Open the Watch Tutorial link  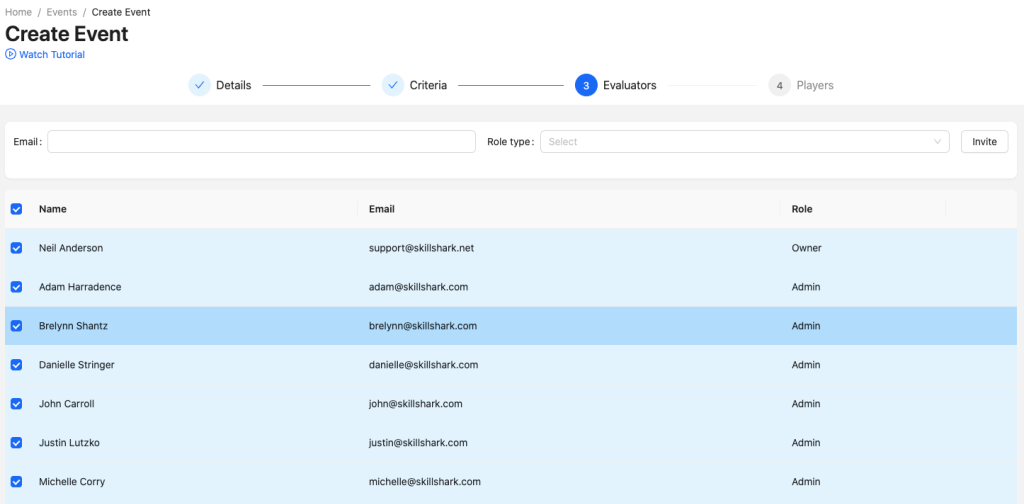point(52,55)
